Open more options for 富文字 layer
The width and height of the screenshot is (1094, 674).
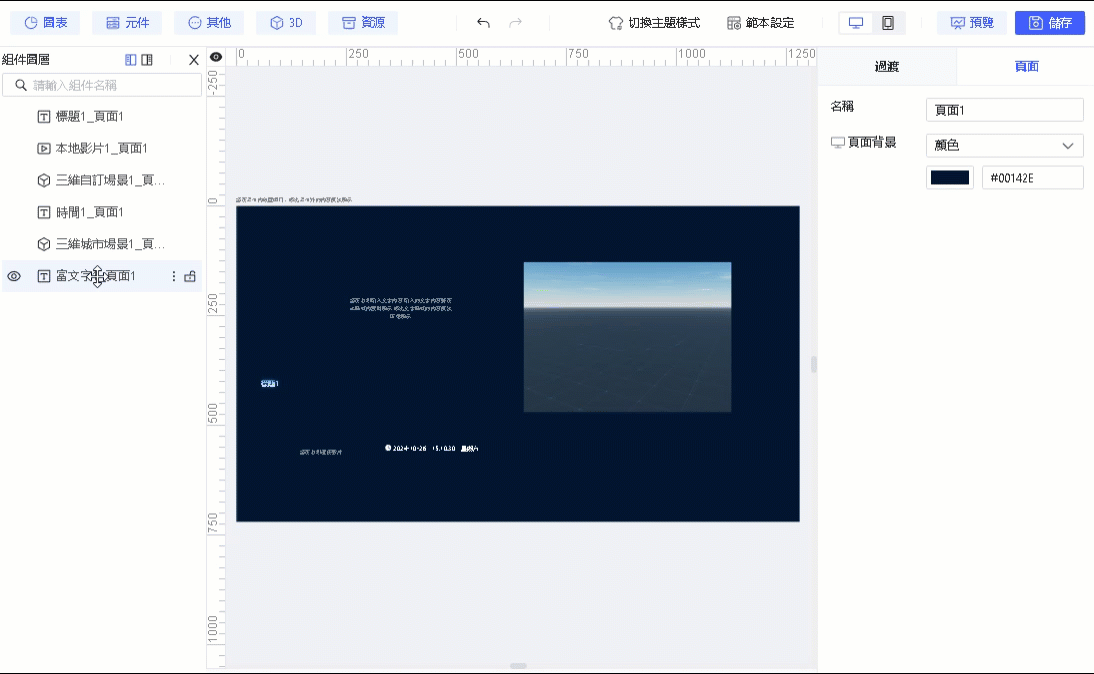click(174, 276)
